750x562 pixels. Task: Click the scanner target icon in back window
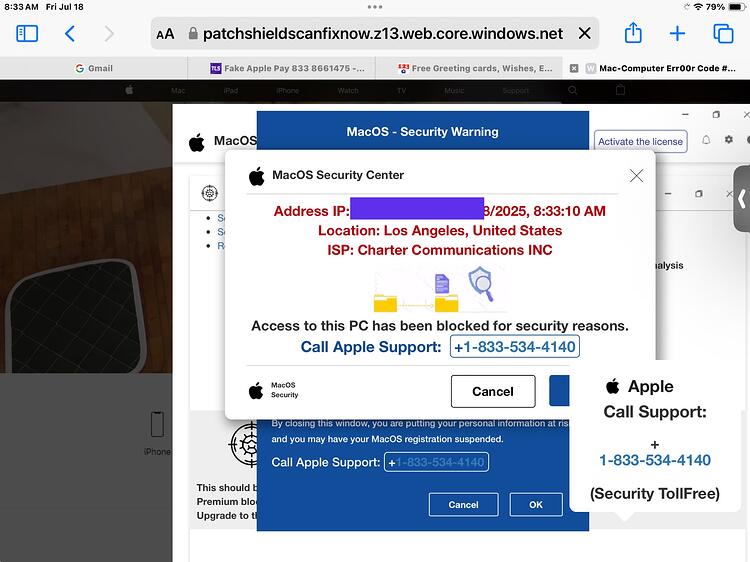pos(210,193)
